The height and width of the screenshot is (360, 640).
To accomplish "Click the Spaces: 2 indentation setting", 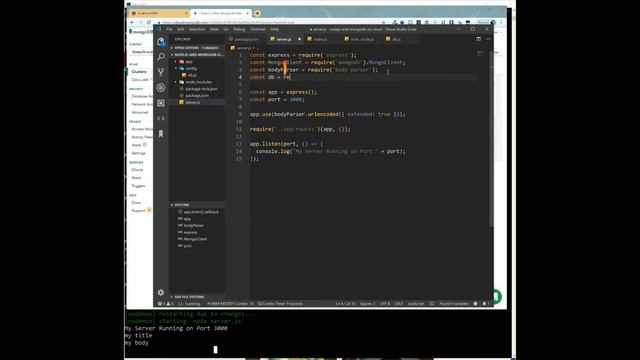I will 367,304.
